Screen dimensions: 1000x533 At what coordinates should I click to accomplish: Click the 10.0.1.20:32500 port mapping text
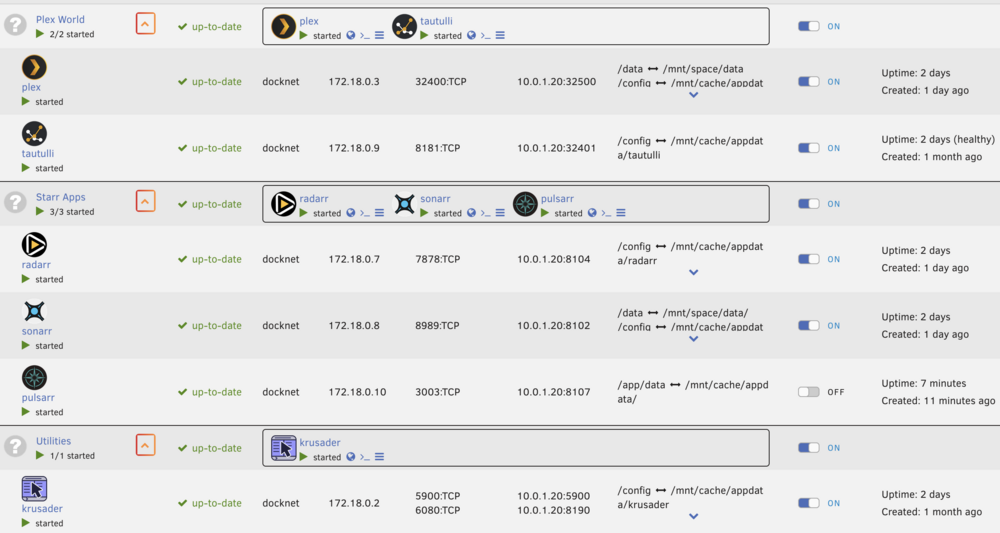point(557,82)
